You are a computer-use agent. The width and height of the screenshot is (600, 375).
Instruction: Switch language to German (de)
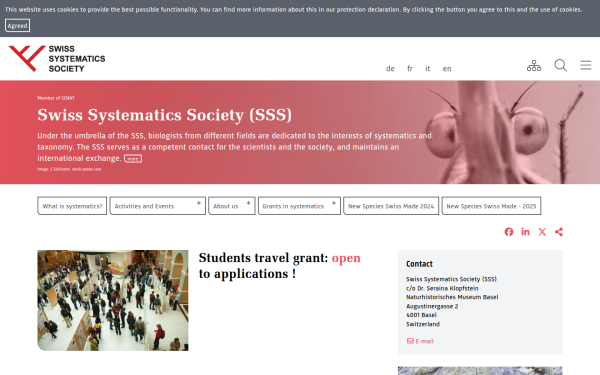[390, 68]
